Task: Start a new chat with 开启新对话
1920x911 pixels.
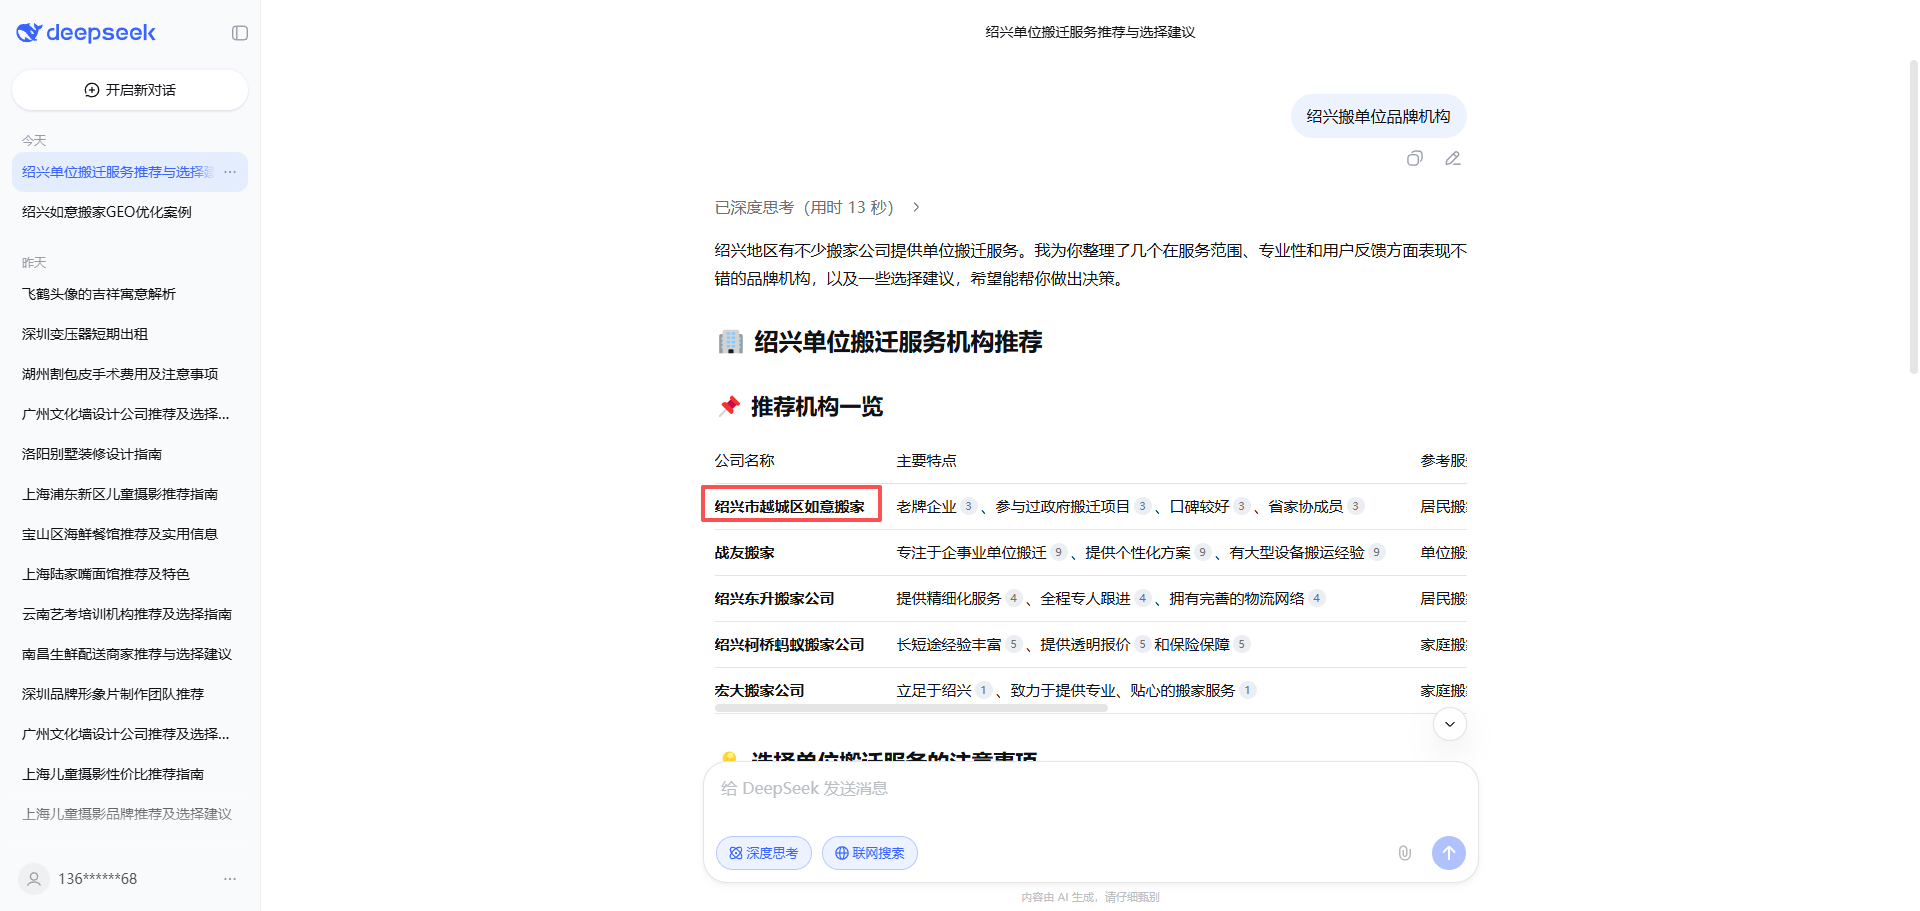Action: tap(130, 90)
